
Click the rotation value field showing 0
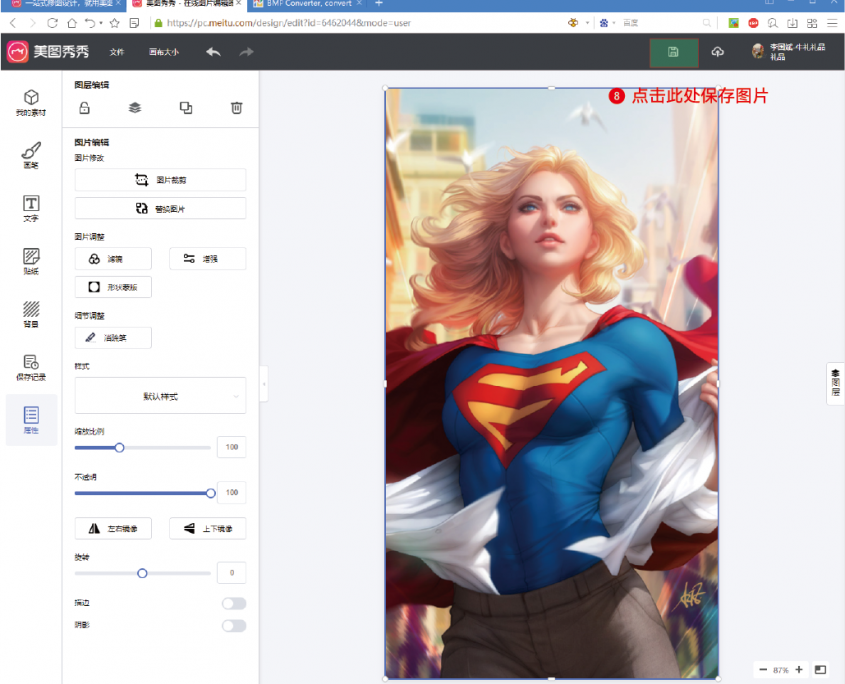click(x=232, y=572)
